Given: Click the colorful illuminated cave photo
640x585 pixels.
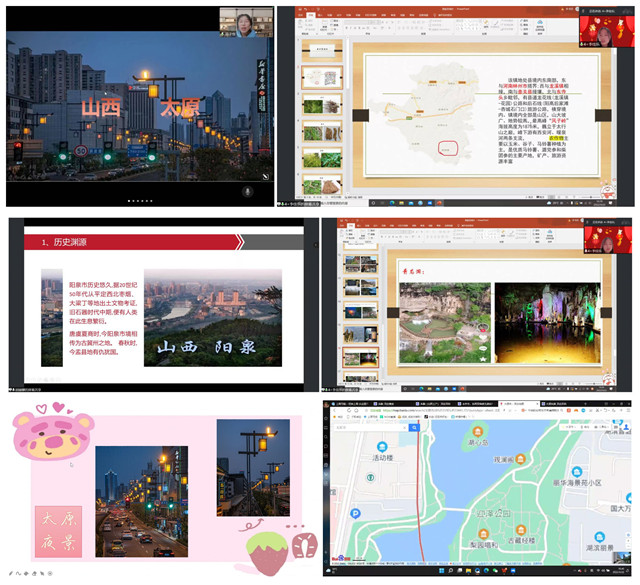Looking at the screenshot, I should coord(547,323).
